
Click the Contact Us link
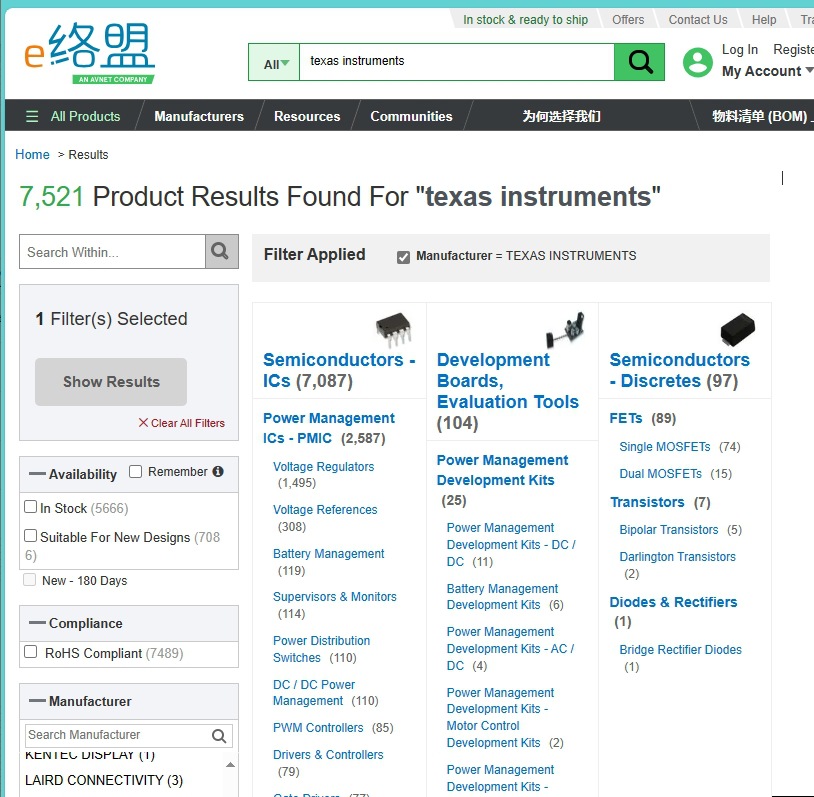tap(698, 20)
